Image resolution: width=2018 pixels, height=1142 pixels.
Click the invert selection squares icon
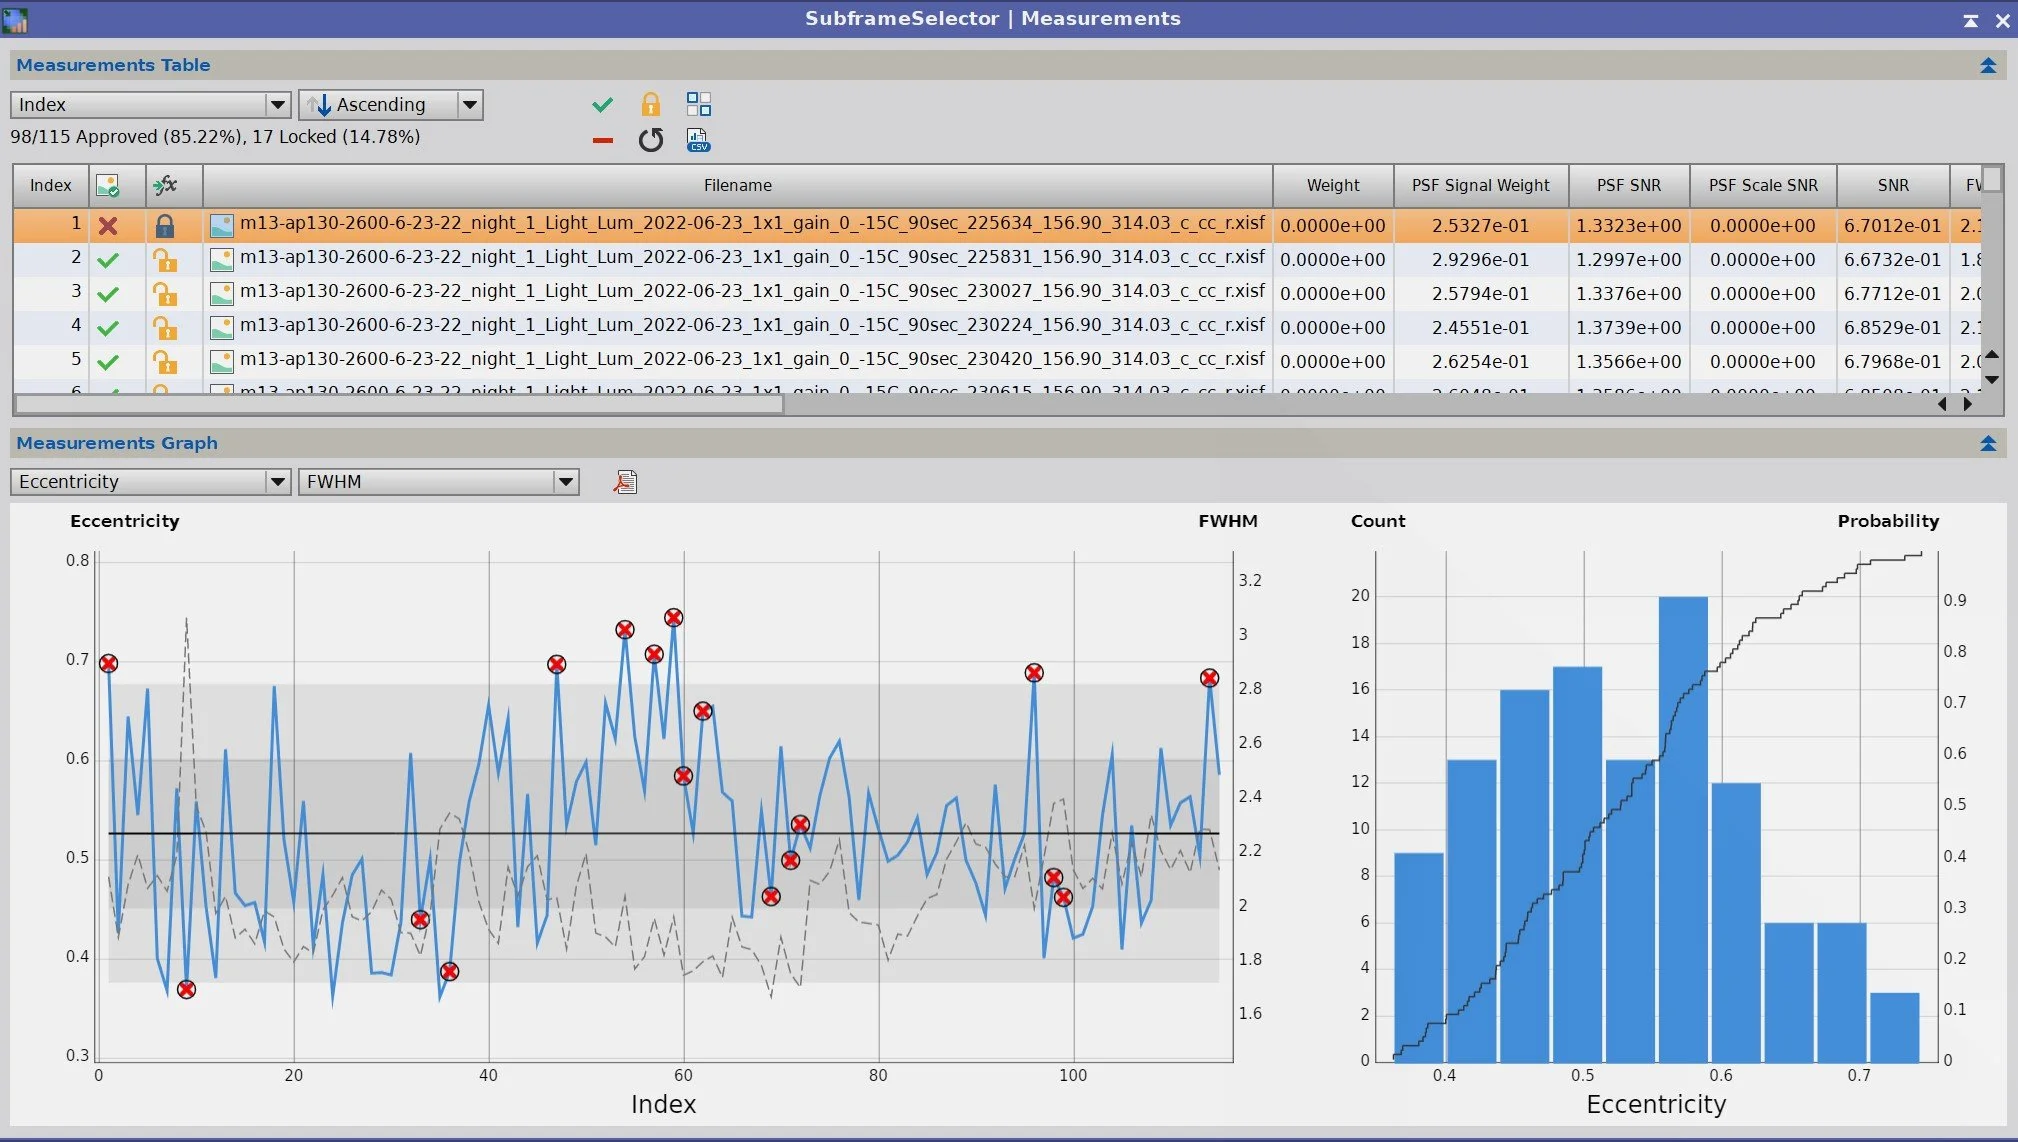[698, 104]
